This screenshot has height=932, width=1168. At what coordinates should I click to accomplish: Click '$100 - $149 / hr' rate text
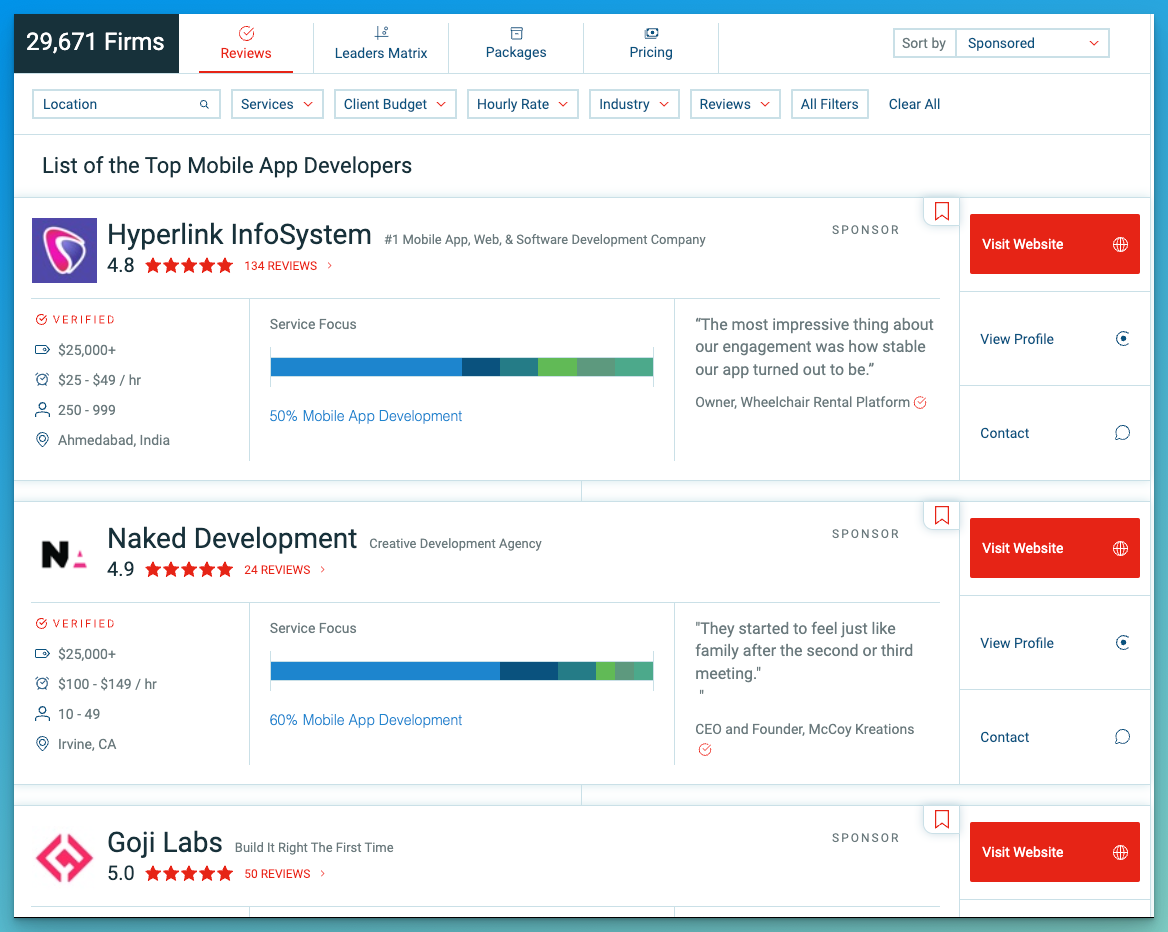(107, 684)
